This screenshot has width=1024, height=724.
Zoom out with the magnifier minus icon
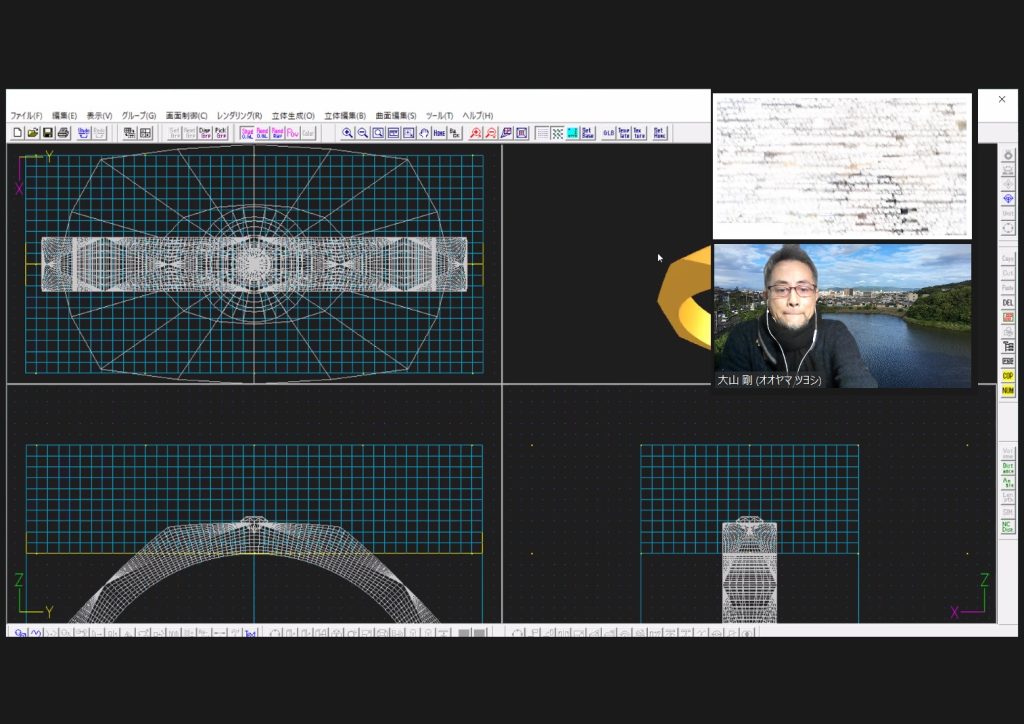363,133
